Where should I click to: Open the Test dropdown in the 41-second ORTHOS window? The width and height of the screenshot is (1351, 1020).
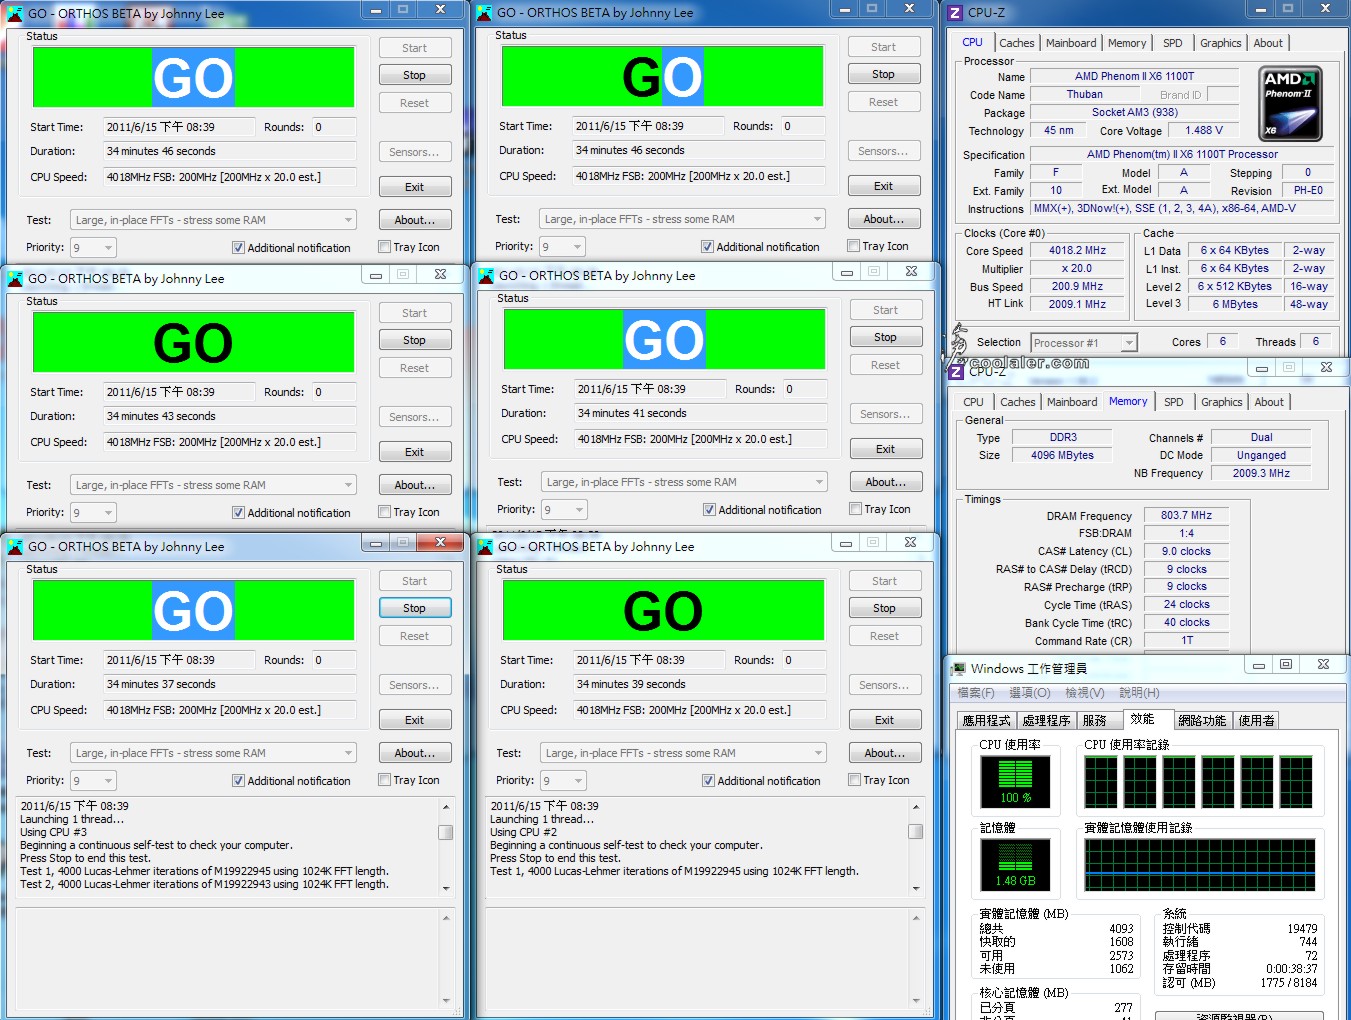[x=684, y=482]
